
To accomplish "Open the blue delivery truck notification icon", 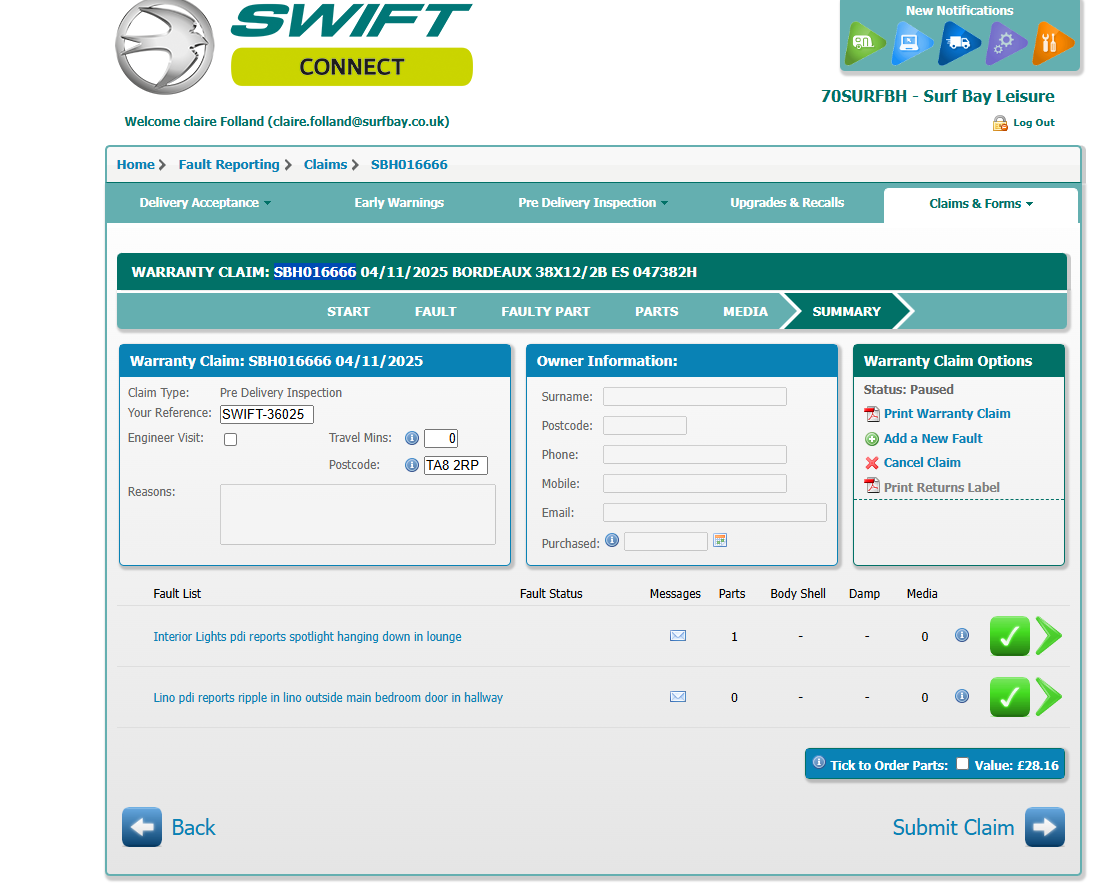I will 959,43.
